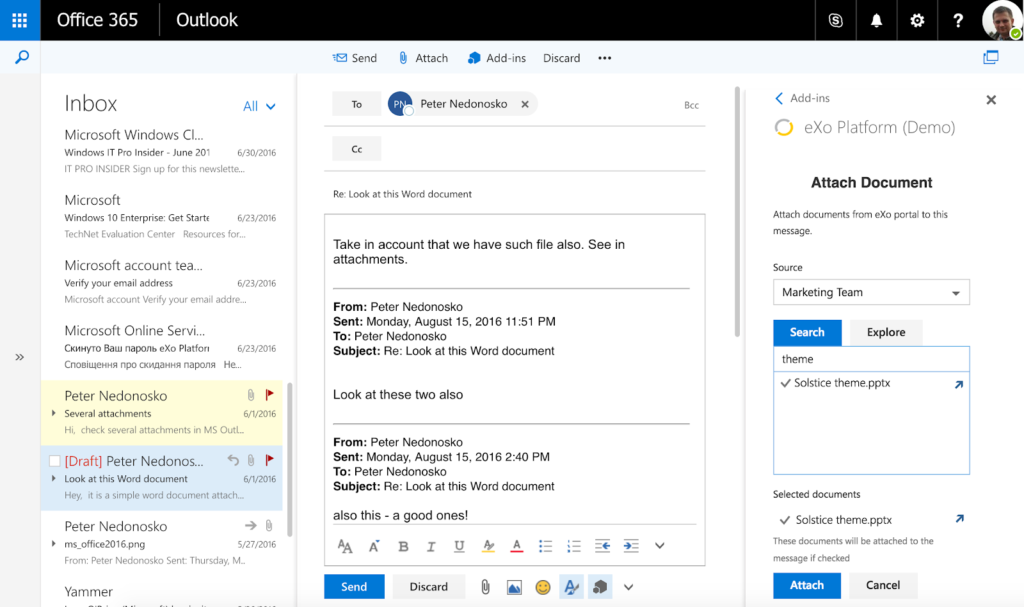
Task: Click Discard in the top command bar
Action: 561,58
